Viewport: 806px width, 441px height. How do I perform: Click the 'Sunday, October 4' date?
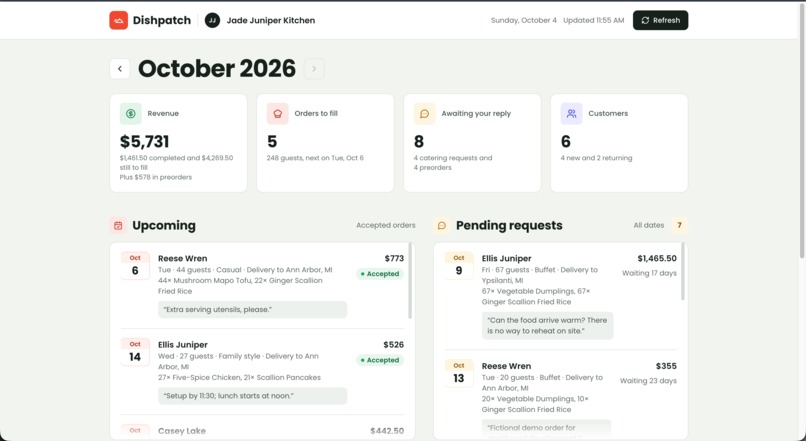click(524, 21)
